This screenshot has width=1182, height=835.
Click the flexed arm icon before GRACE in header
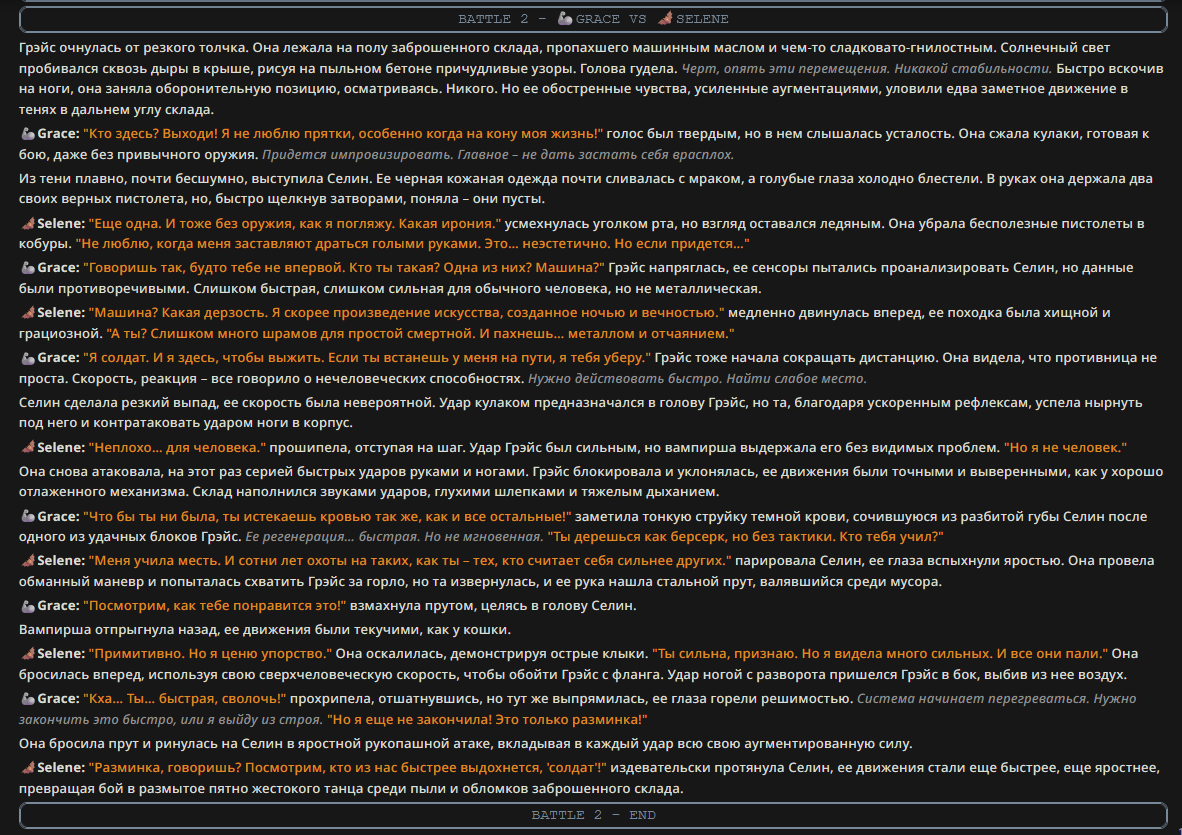pos(565,19)
